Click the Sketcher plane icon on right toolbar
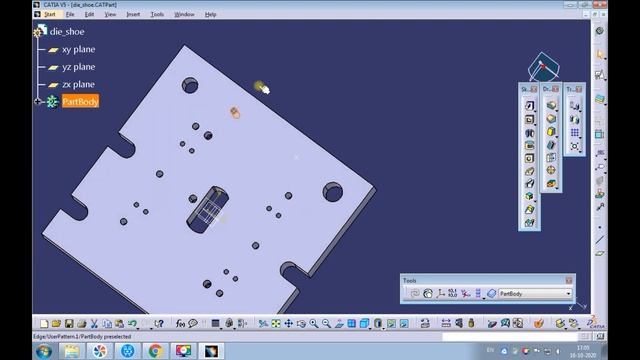640x360 pixels. [599, 75]
